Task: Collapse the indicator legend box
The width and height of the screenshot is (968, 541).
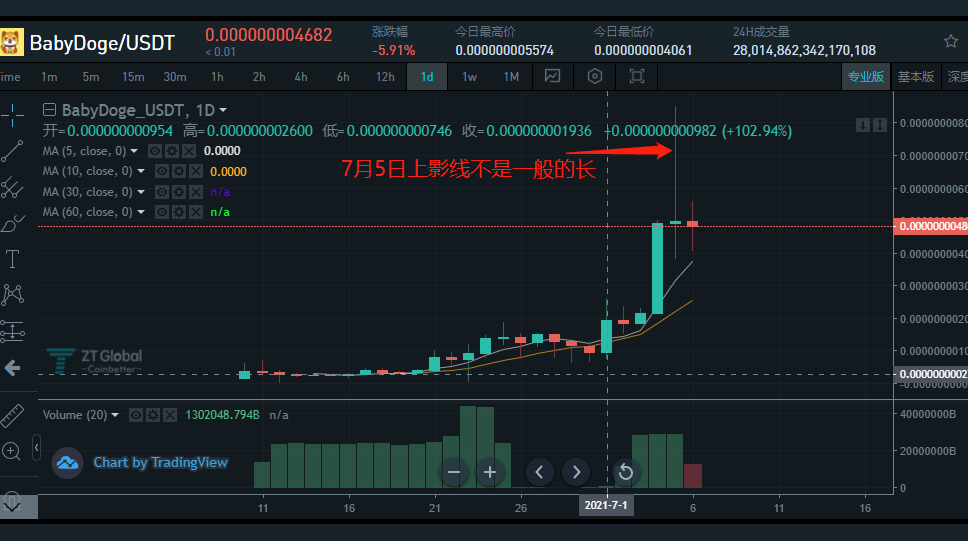Action: pos(49,110)
